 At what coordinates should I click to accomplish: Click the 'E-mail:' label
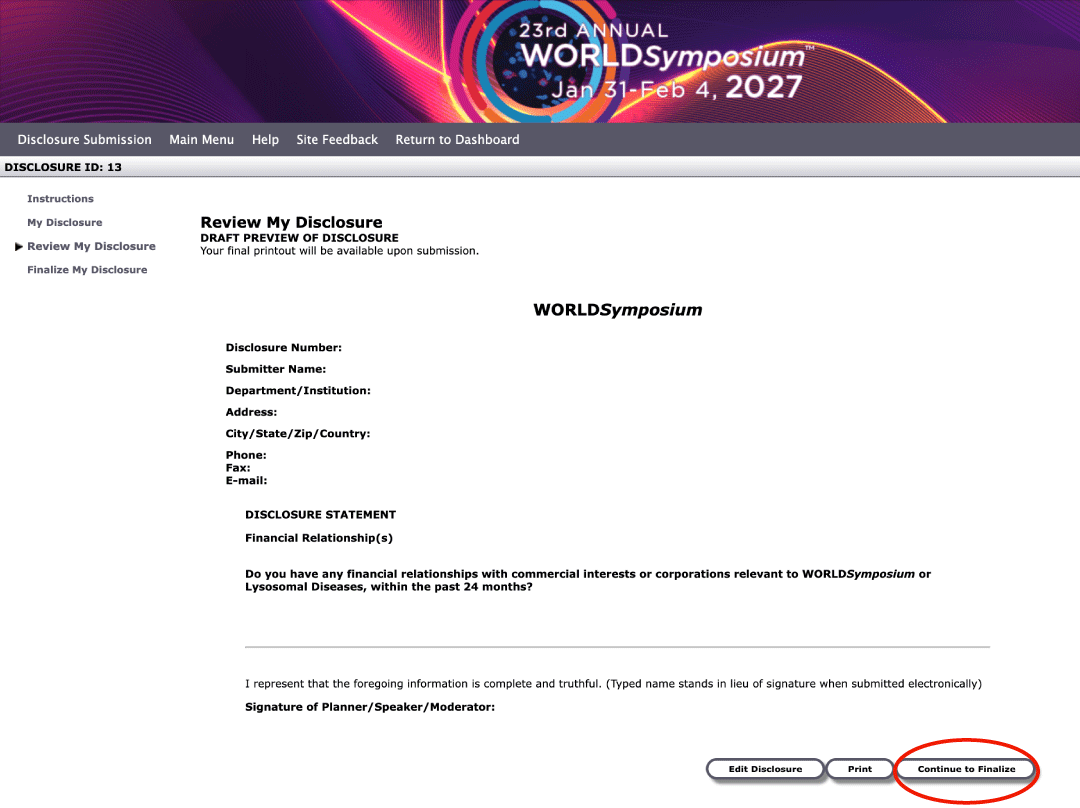point(247,481)
